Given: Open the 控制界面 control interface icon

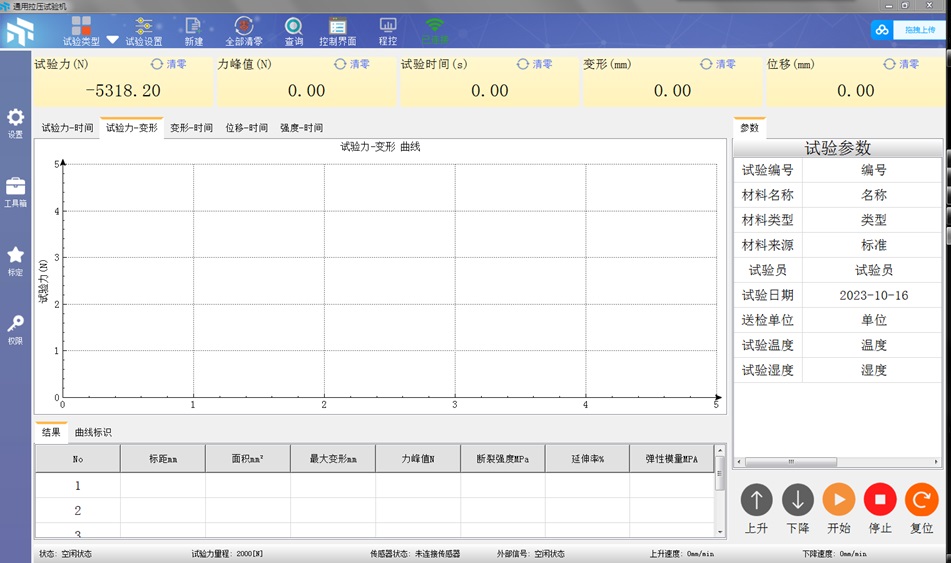Looking at the screenshot, I should (338, 31).
